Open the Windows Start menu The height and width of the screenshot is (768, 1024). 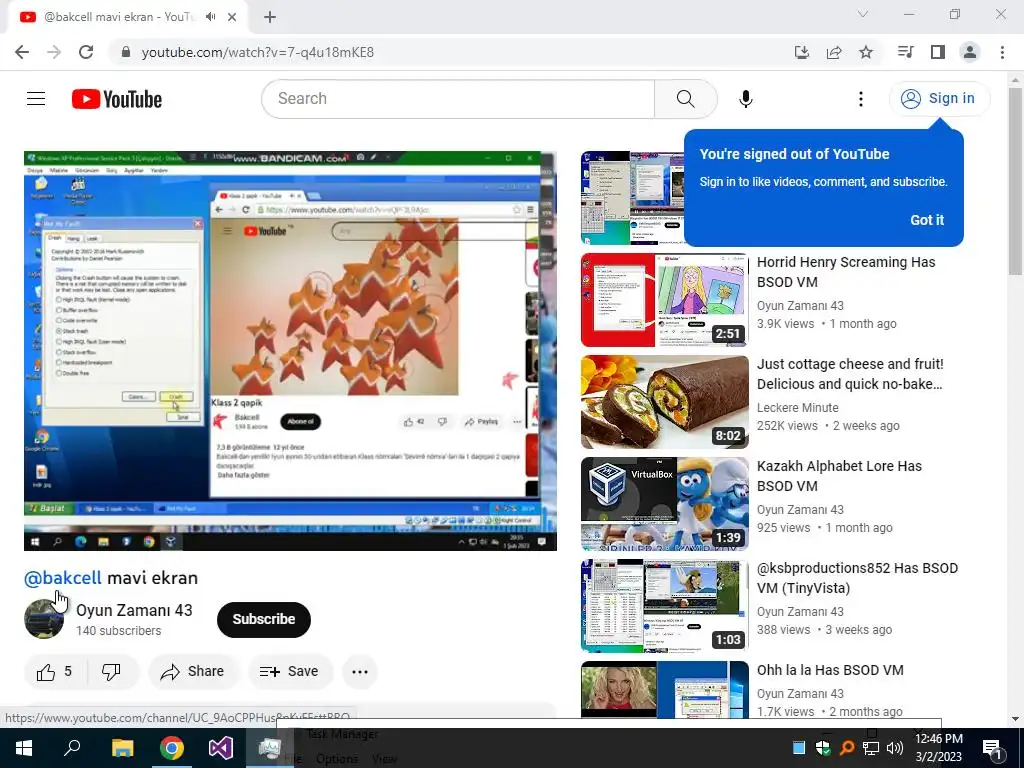point(24,748)
